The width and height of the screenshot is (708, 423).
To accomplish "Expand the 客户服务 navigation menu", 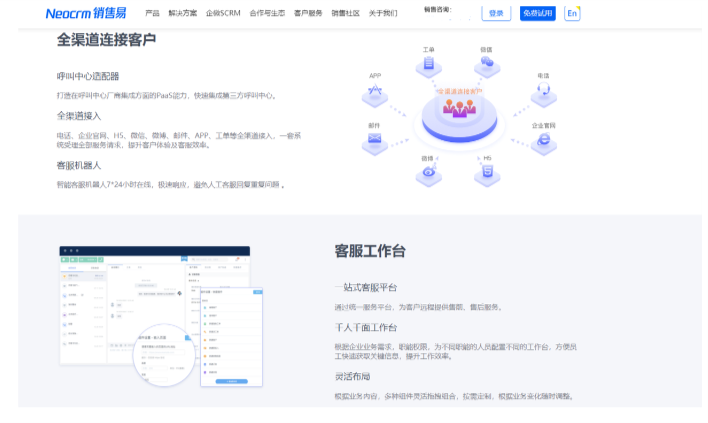I will click(x=308, y=14).
